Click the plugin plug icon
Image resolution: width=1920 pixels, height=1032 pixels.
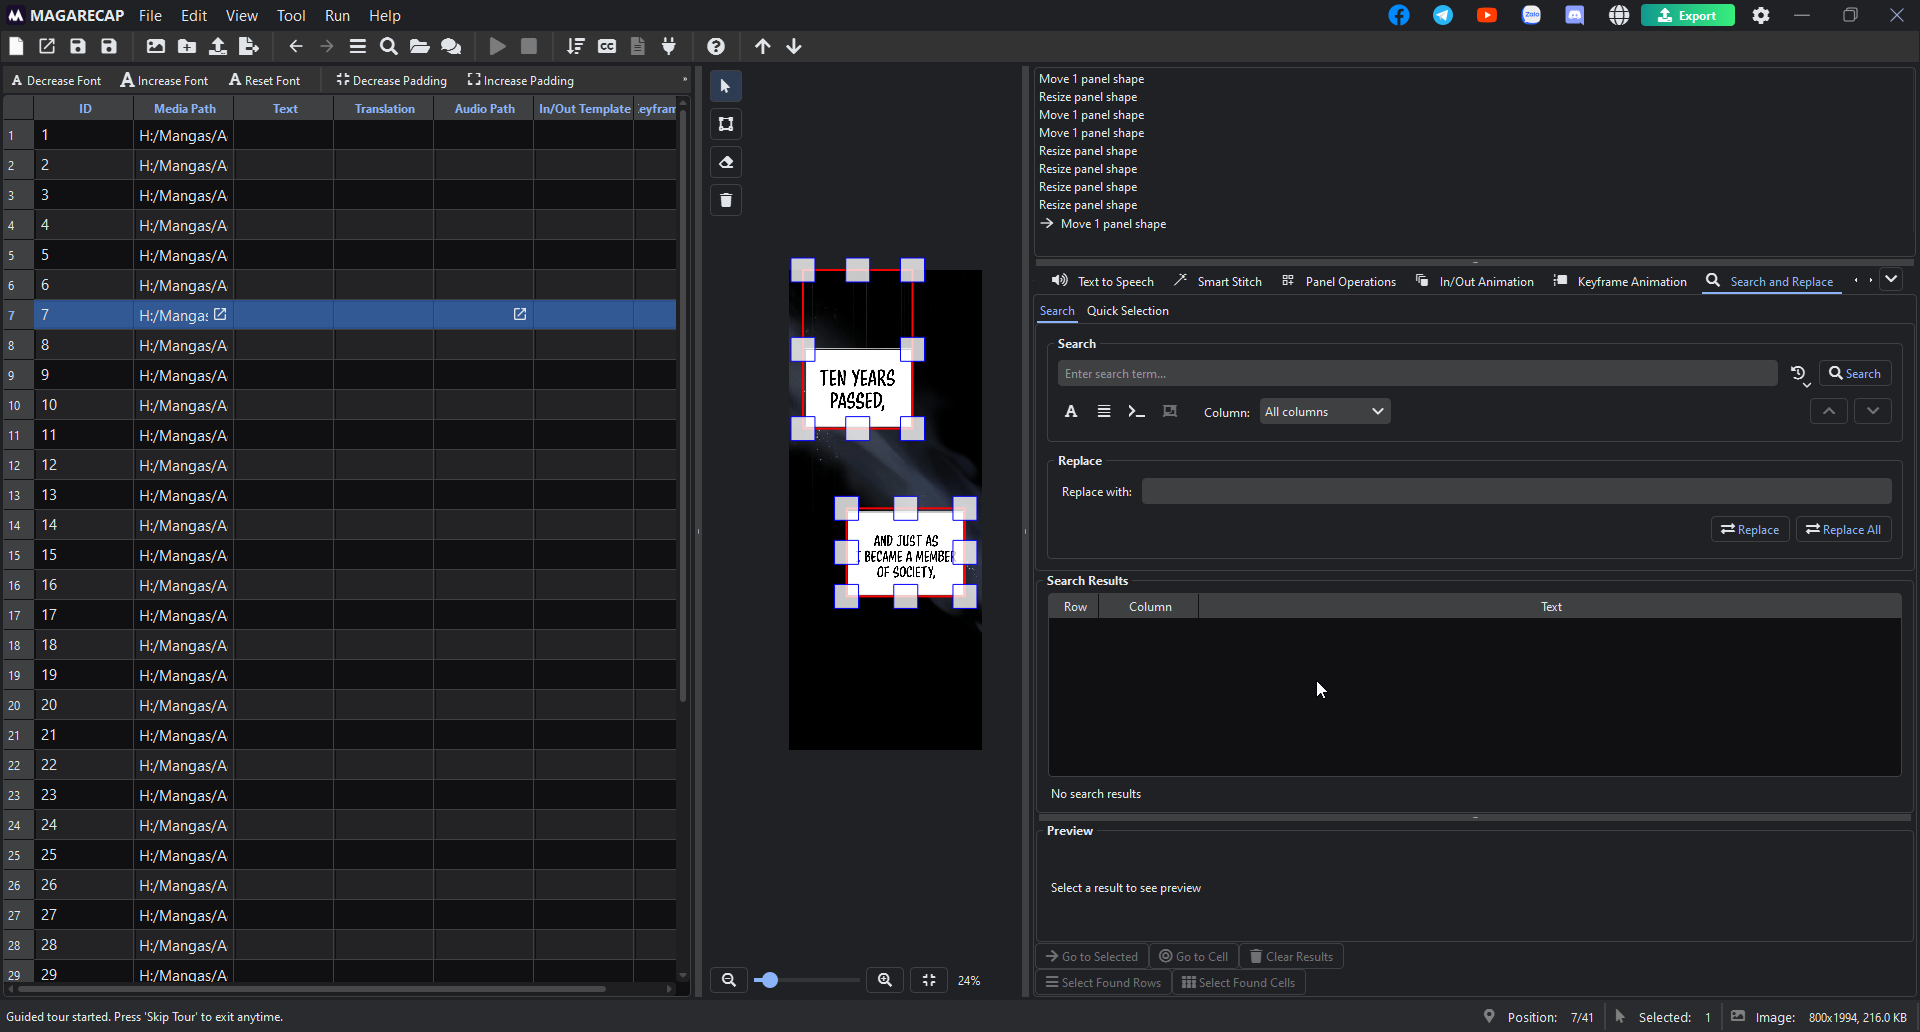(669, 46)
